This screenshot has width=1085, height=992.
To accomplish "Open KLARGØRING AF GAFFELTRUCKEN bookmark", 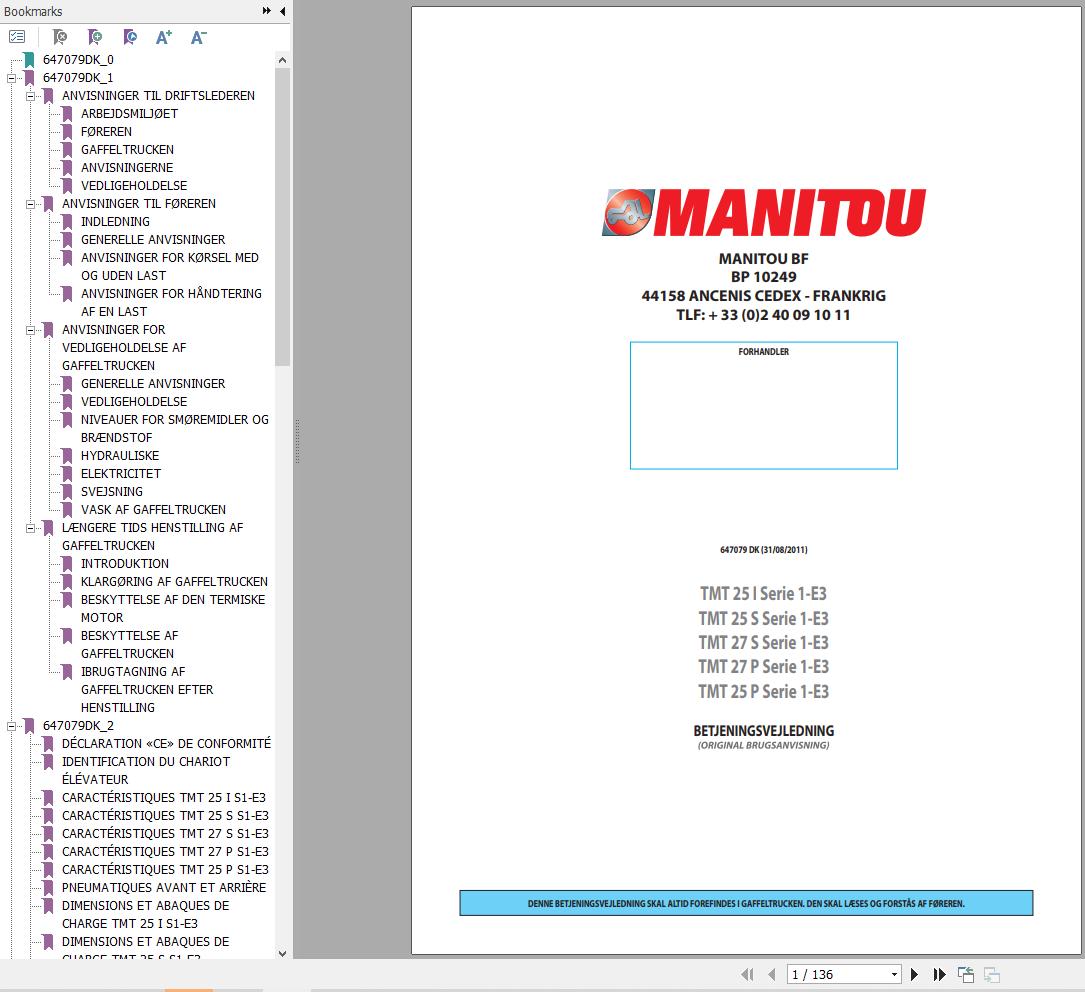I will (174, 581).
